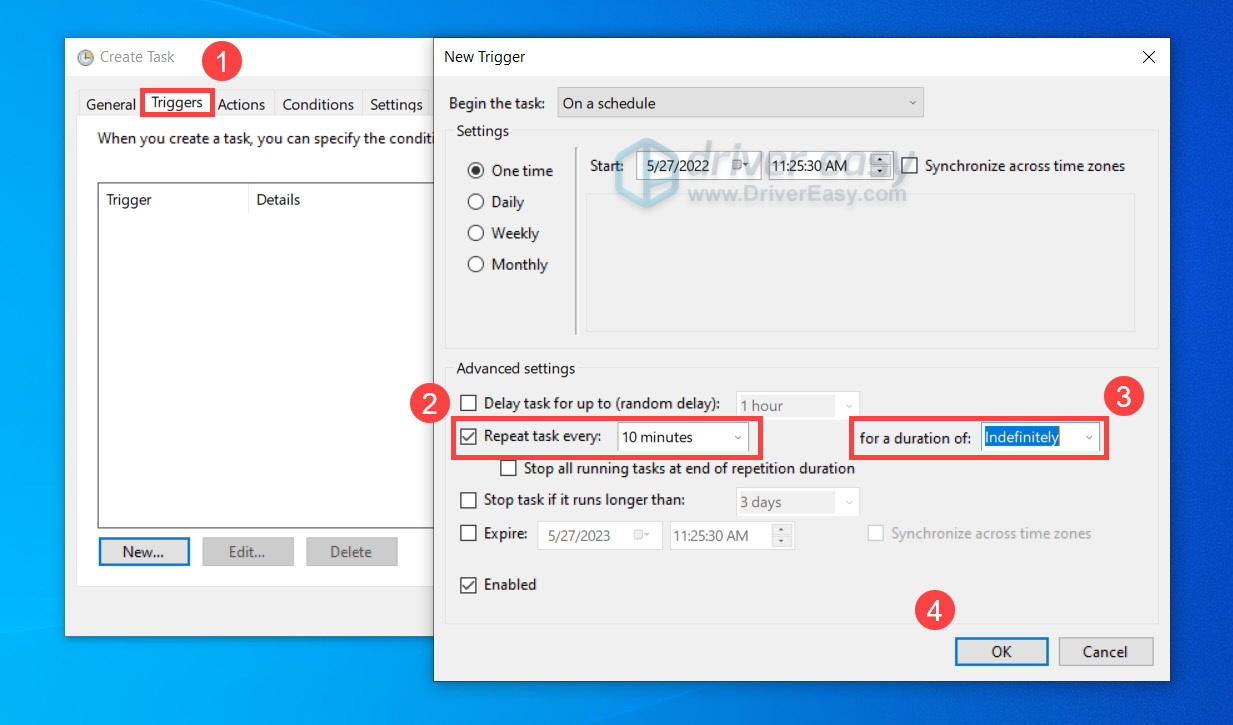Open the Conditions tab

tap(318, 104)
